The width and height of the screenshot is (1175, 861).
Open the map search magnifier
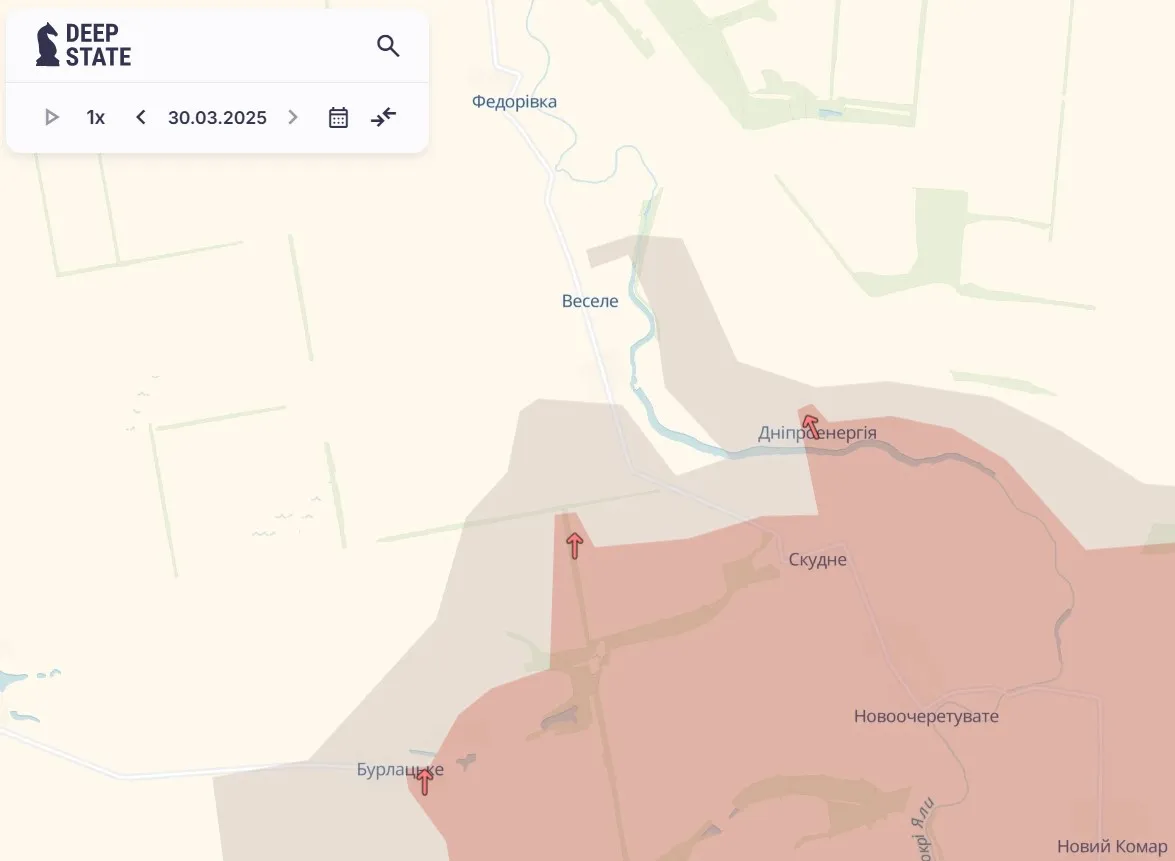tap(387, 46)
